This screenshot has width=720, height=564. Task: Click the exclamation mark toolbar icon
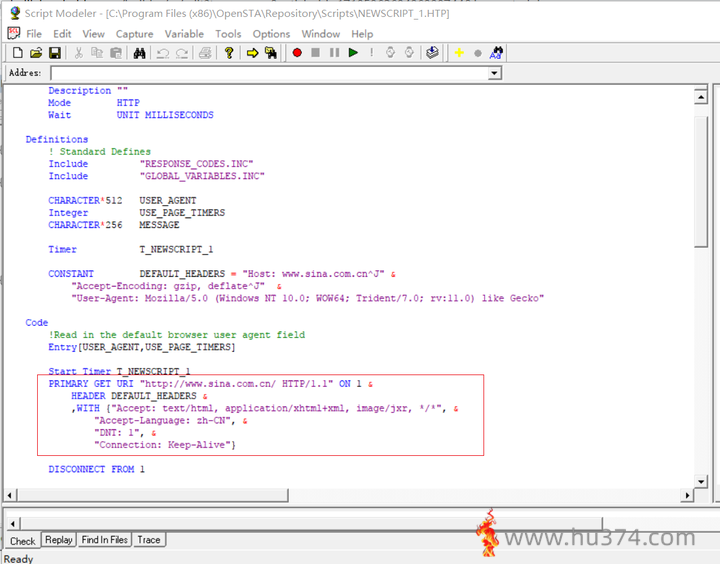pyautogui.click(x=371, y=53)
